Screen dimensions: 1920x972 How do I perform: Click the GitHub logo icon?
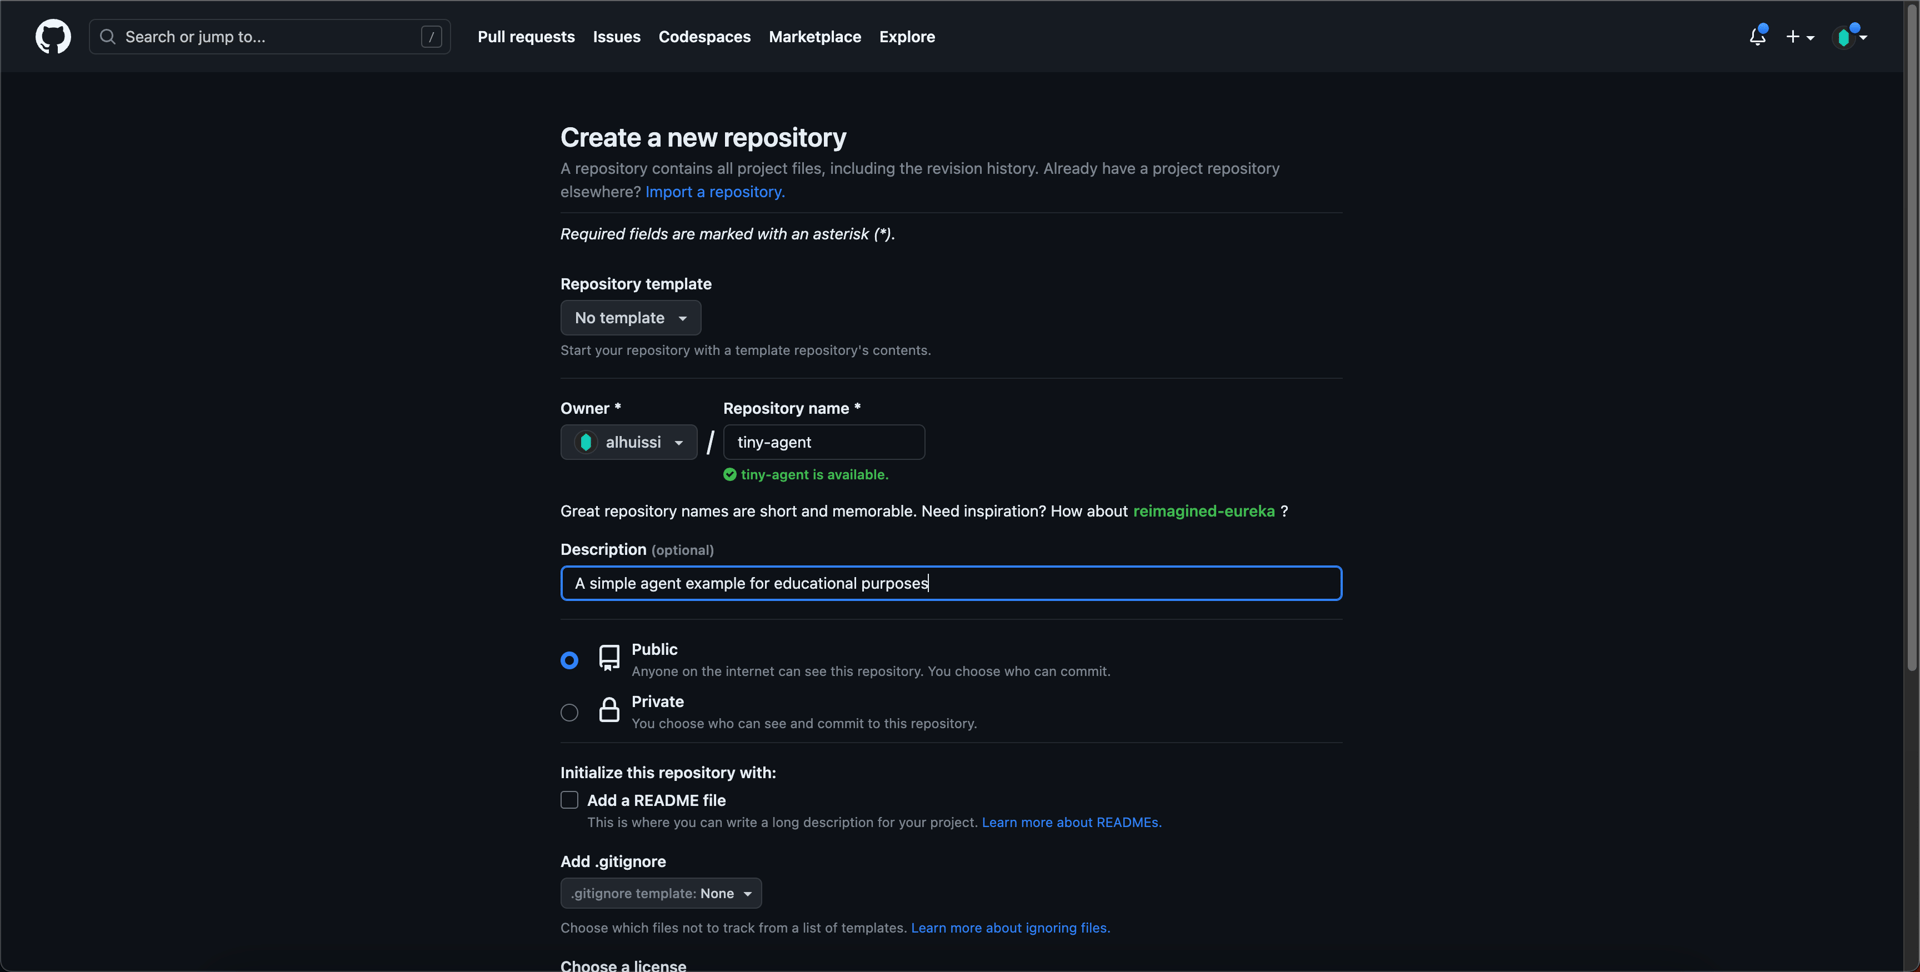click(53, 37)
